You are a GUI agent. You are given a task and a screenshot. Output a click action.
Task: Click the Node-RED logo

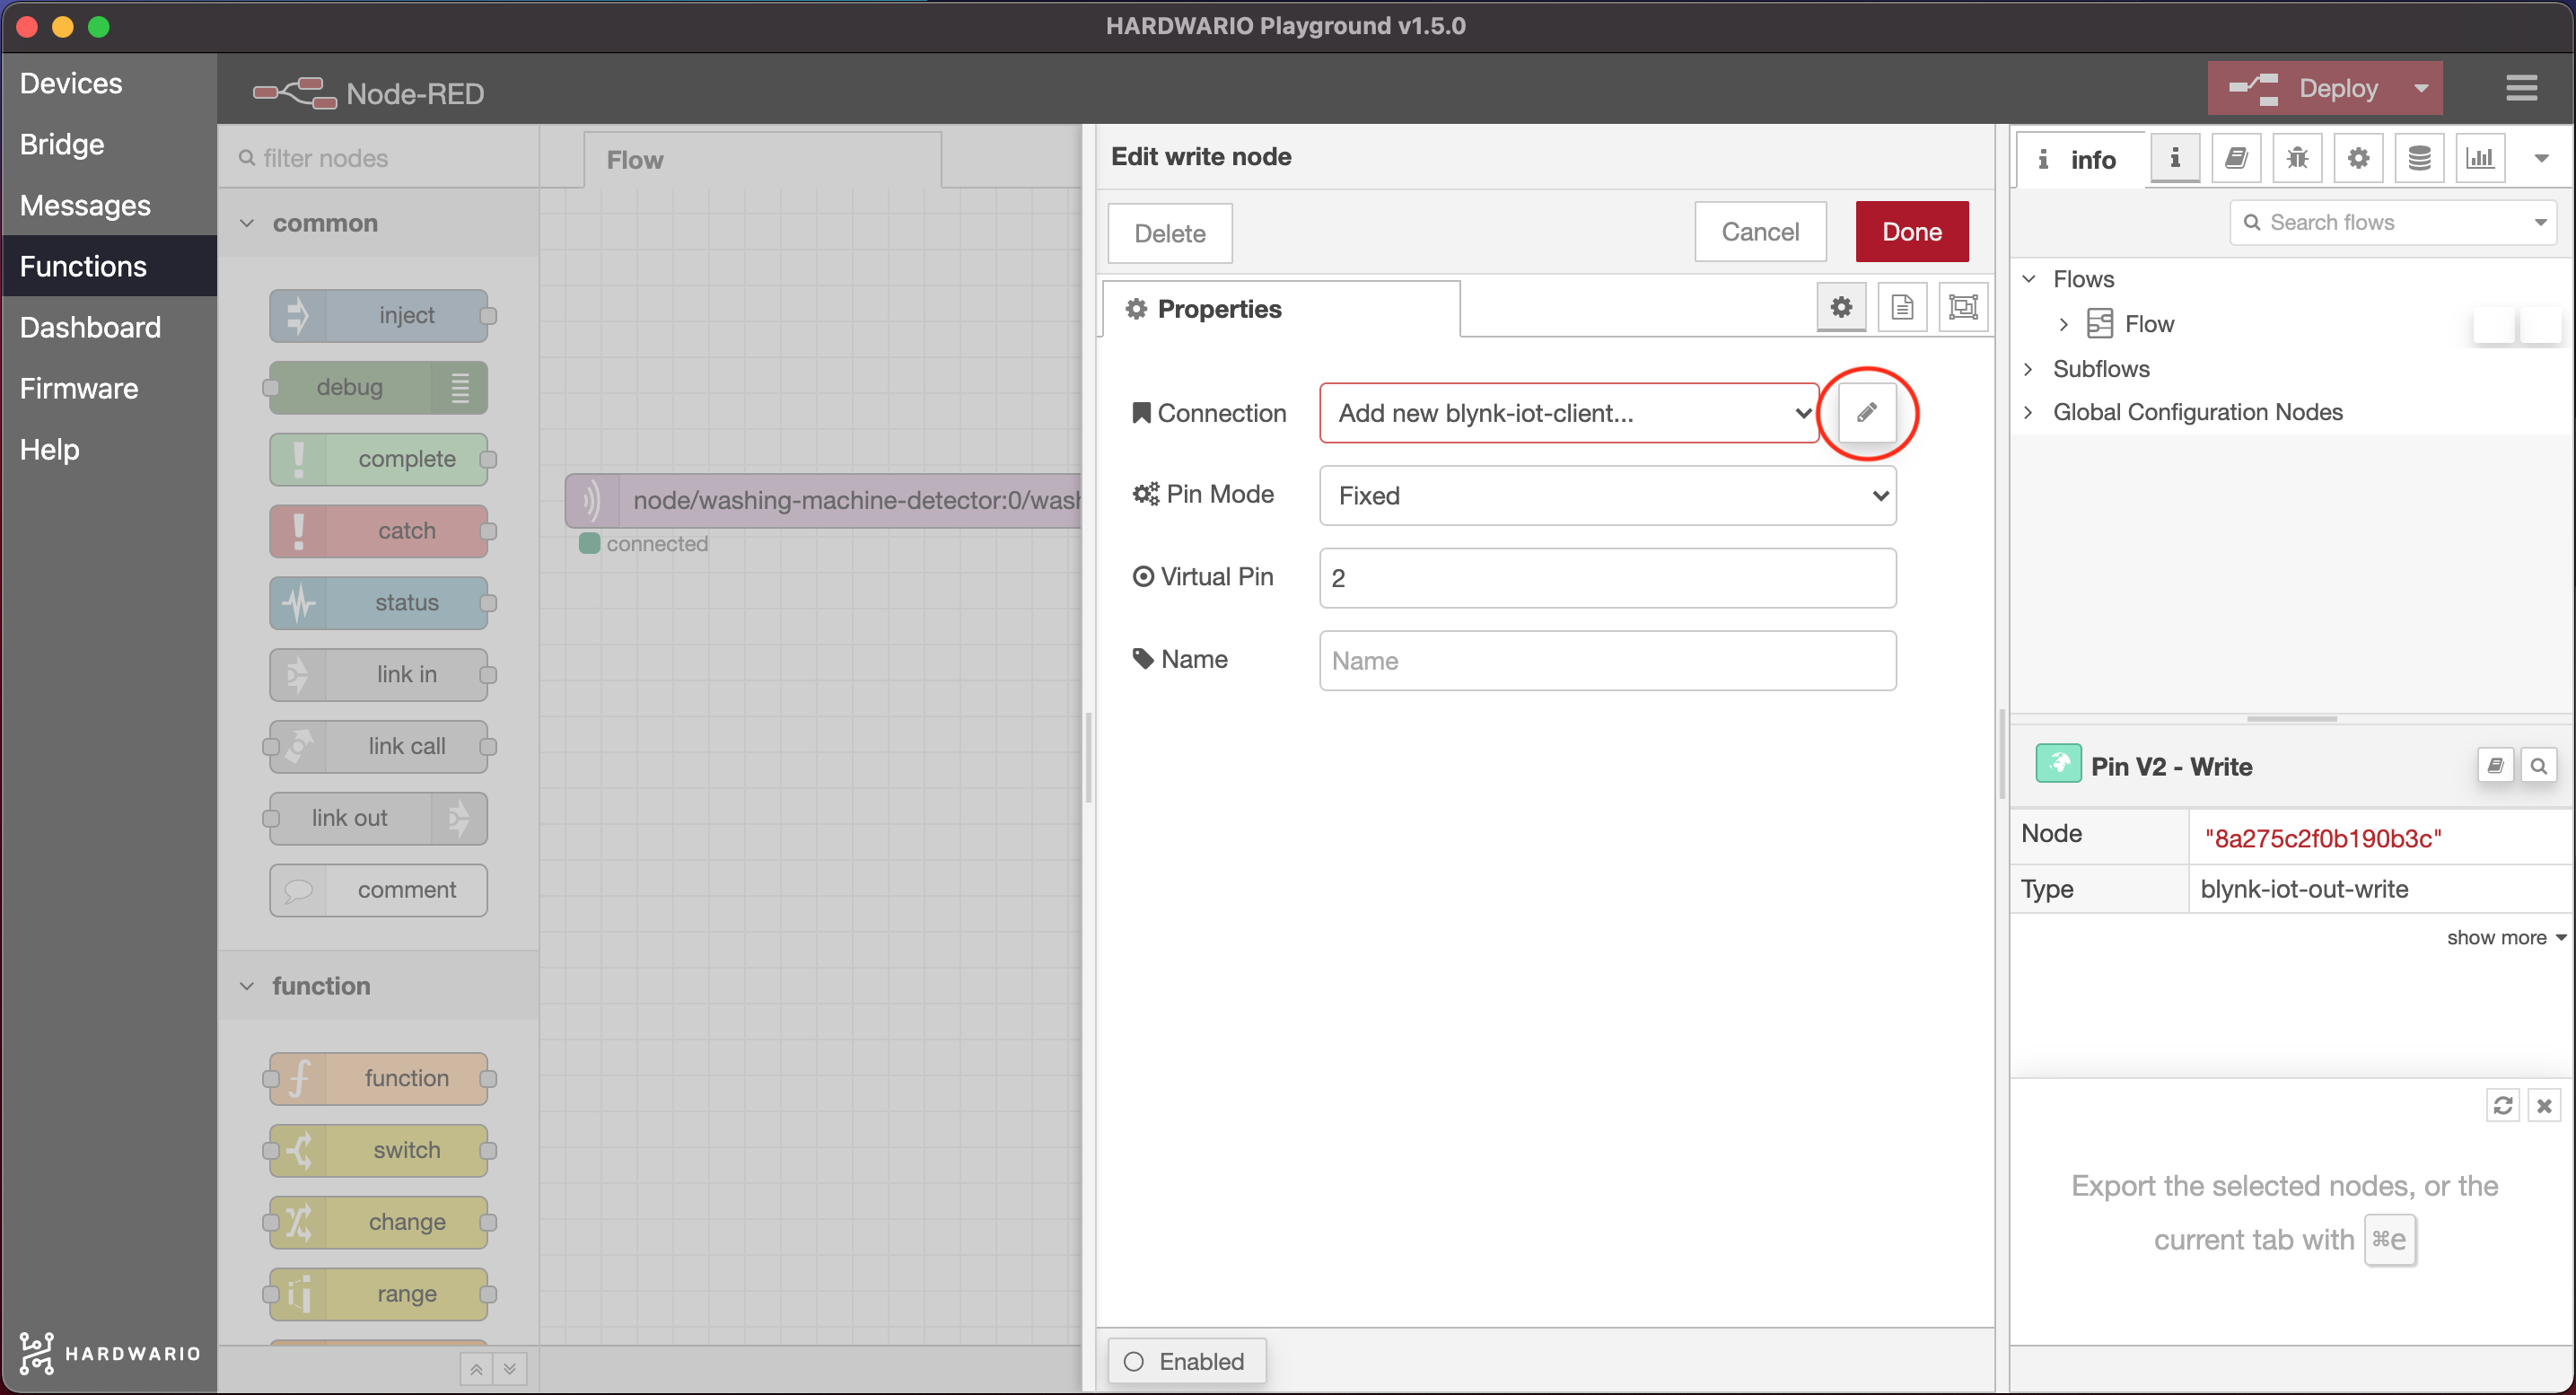pyautogui.click(x=368, y=93)
